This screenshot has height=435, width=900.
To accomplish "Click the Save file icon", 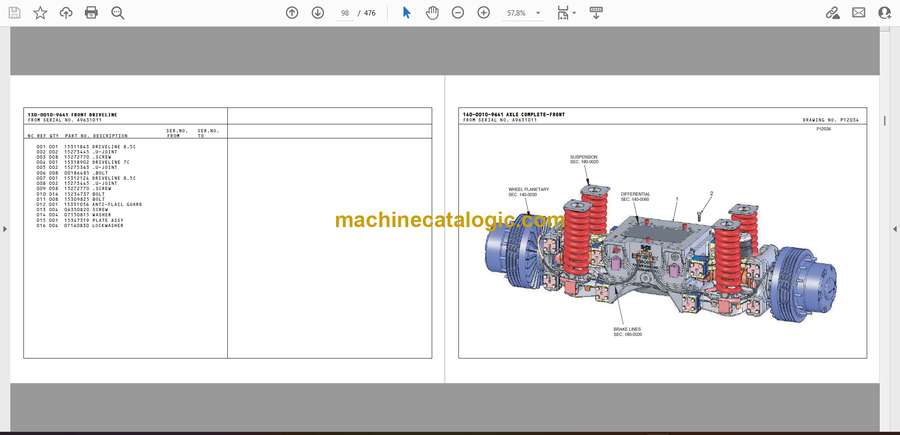I will coord(14,13).
